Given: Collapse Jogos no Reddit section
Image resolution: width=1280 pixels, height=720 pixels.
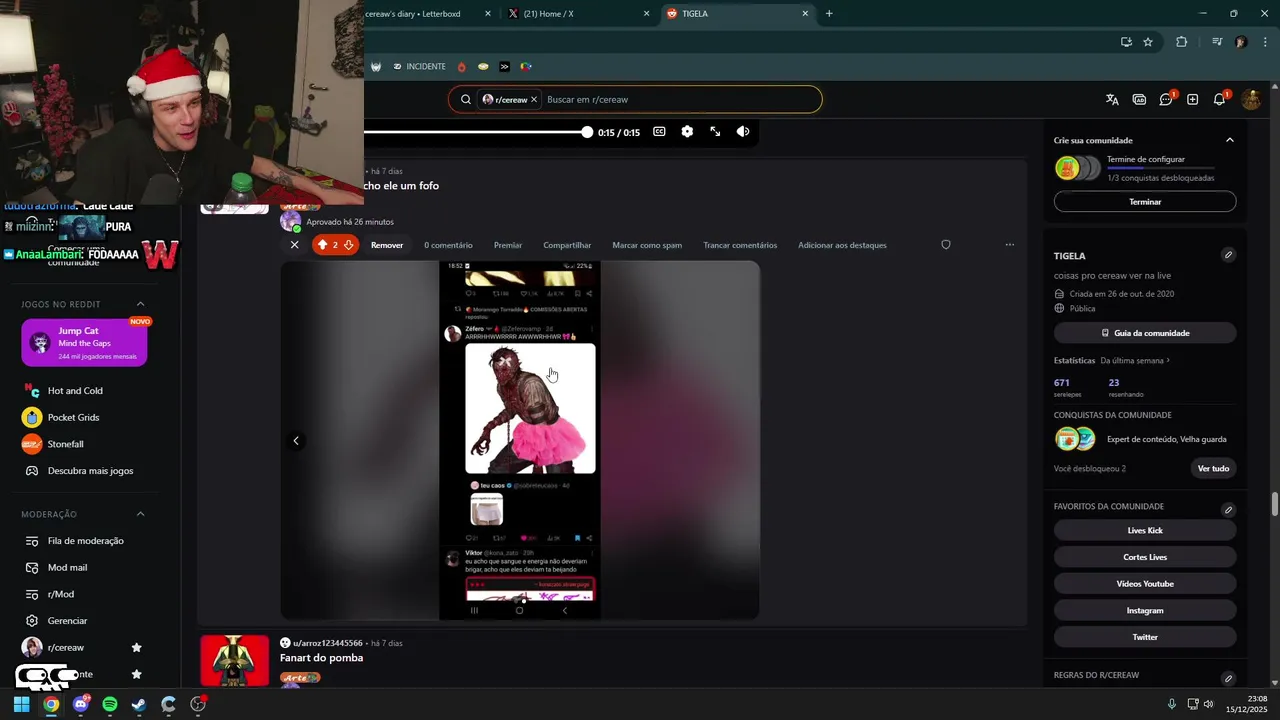Looking at the screenshot, I should (140, 304).
